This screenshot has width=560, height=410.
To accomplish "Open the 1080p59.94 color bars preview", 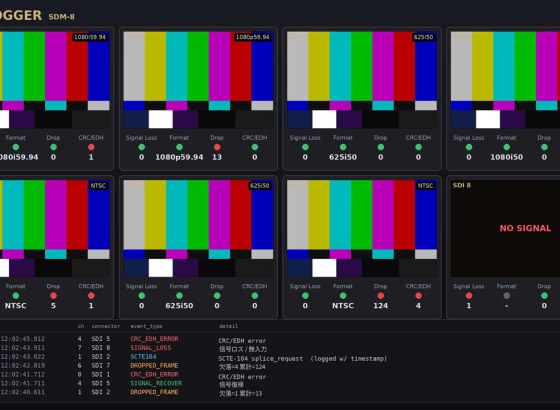I will pos(198,80).
